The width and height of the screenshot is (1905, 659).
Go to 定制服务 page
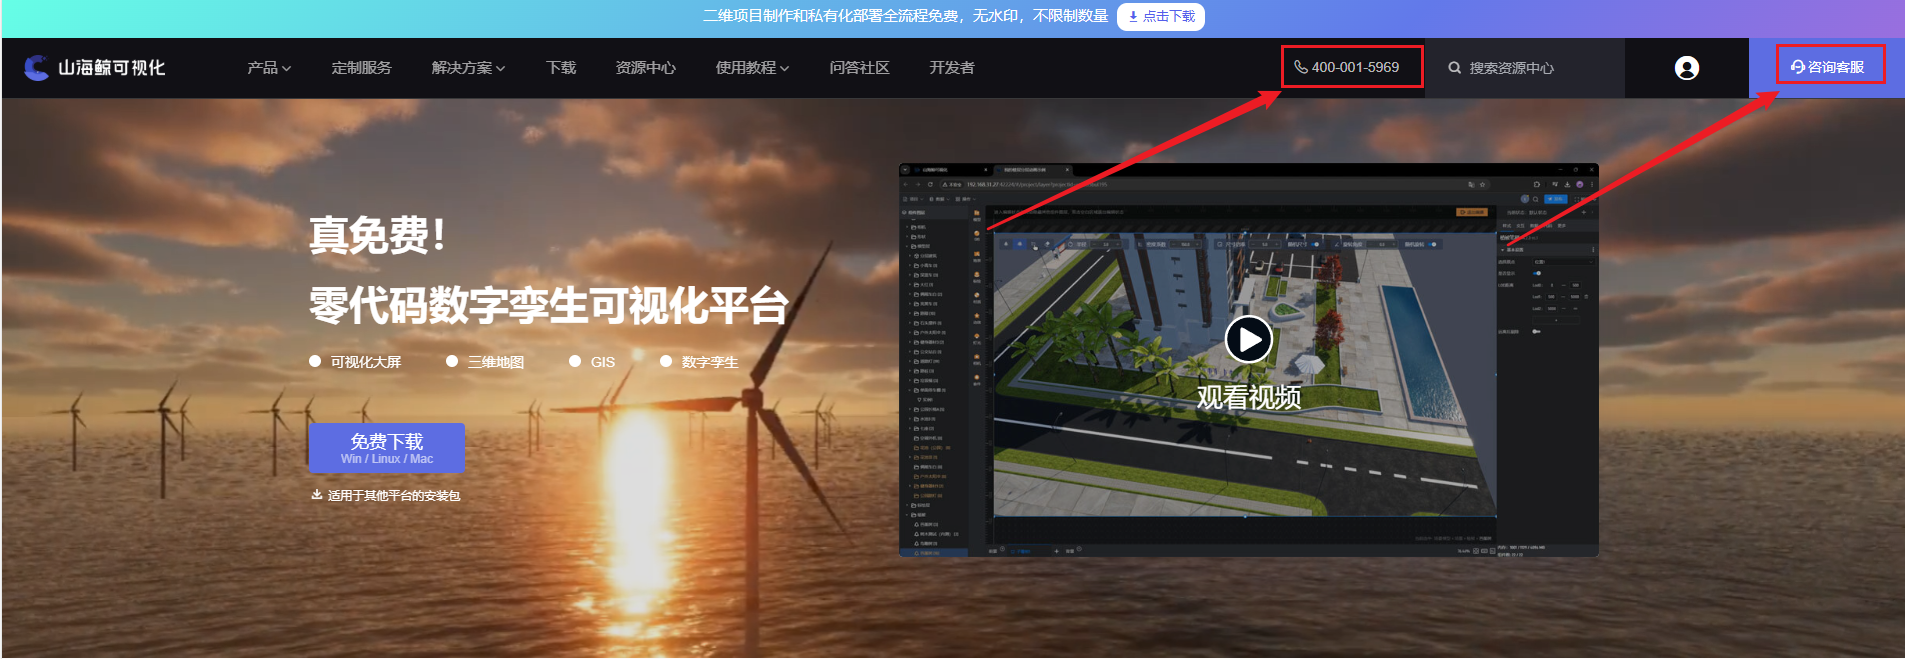[361, 68]
